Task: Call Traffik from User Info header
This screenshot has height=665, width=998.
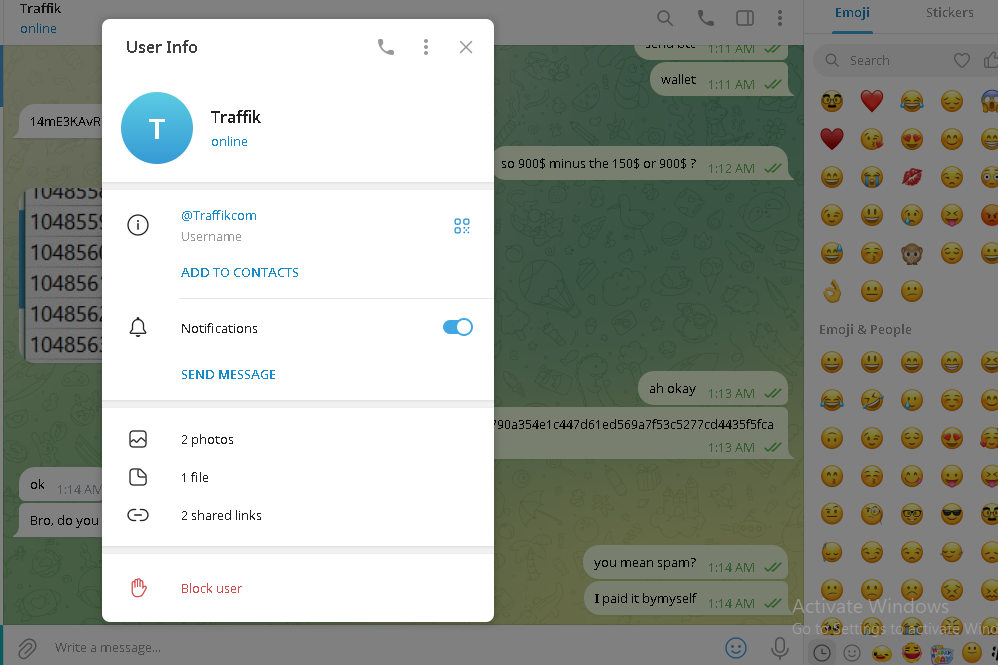Action: 386,47
